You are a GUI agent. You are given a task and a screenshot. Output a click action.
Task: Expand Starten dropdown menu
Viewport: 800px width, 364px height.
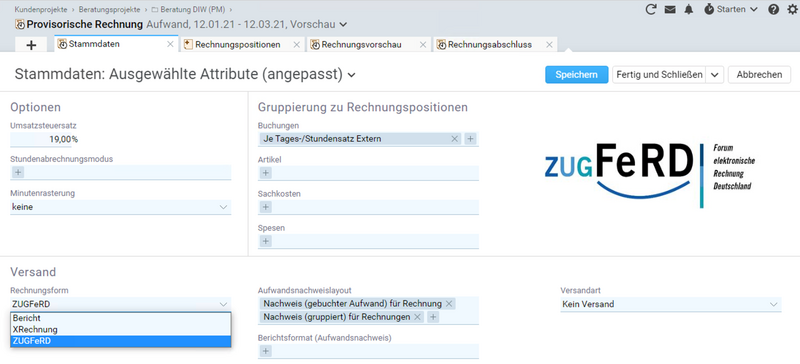point(754,10)
